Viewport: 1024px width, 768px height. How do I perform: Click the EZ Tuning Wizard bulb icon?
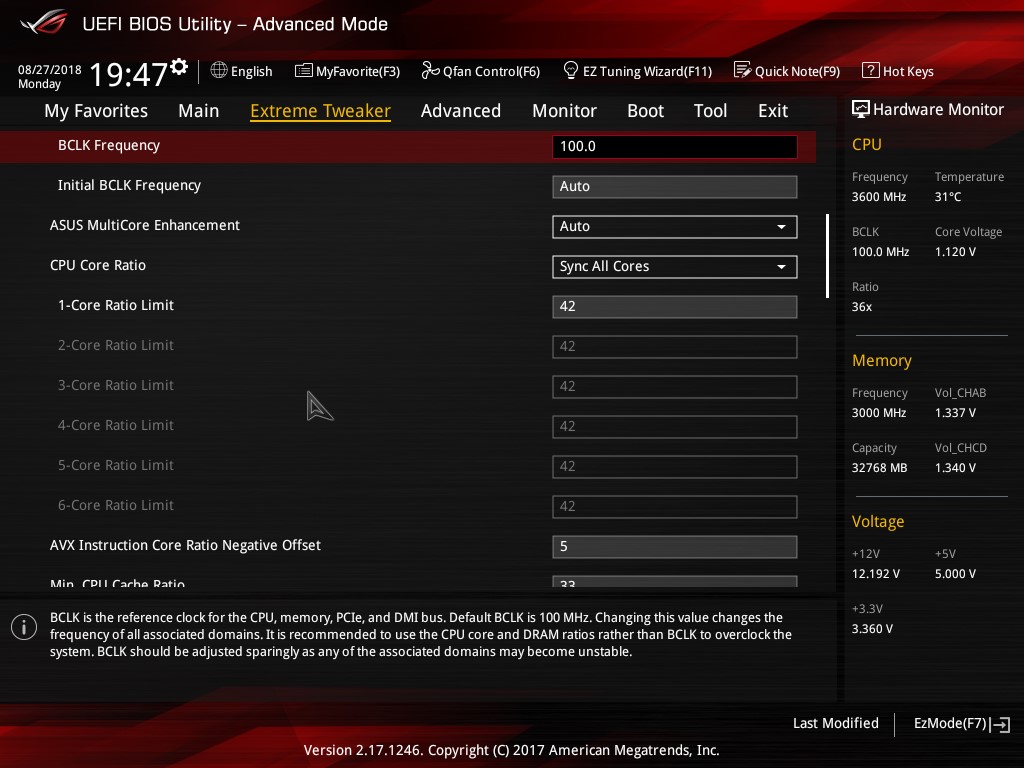571,70
